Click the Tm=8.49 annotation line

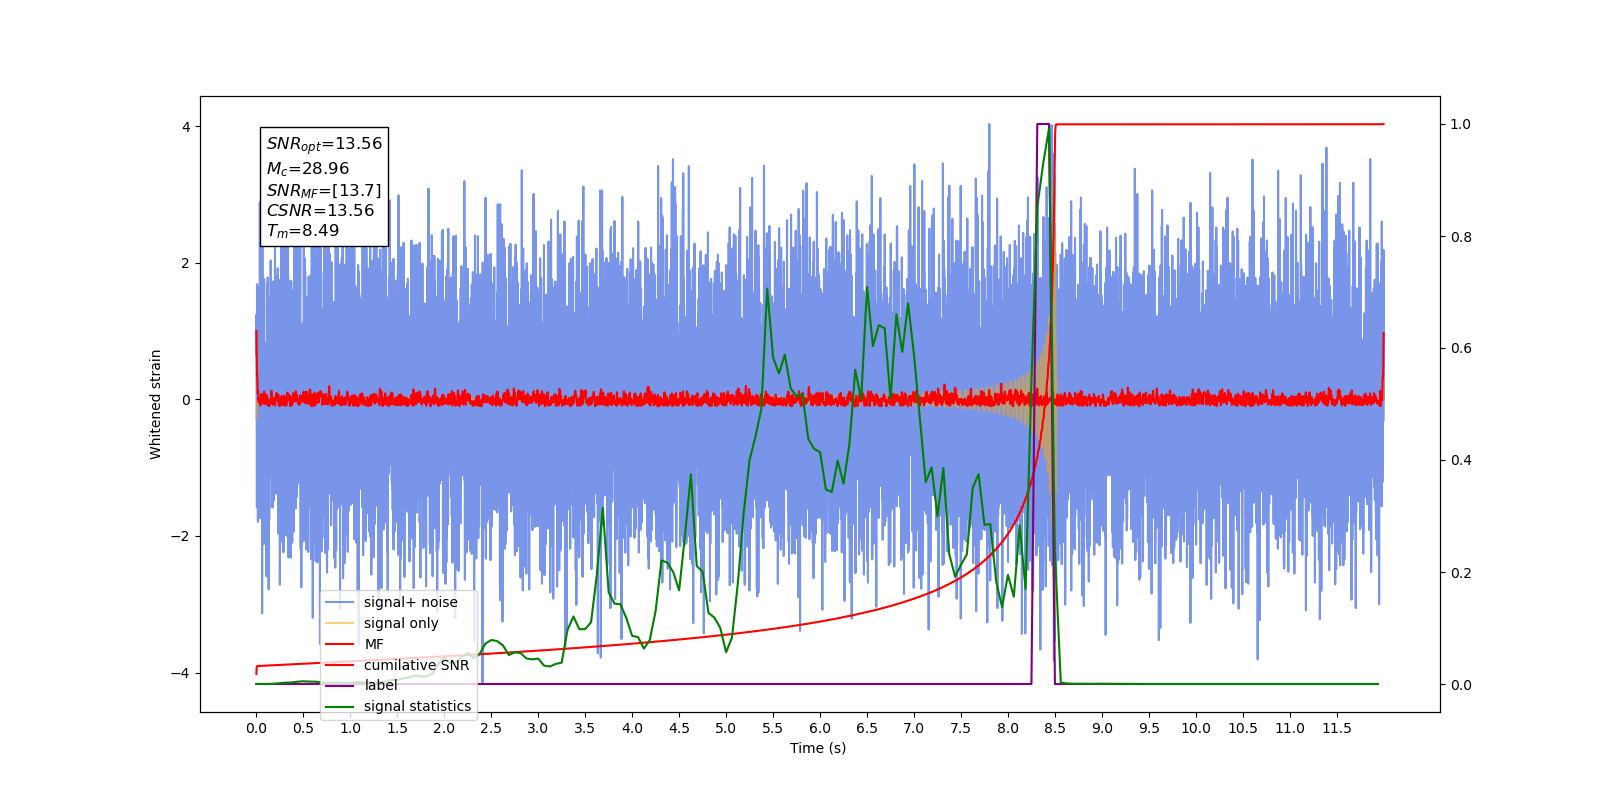[303, 231]
